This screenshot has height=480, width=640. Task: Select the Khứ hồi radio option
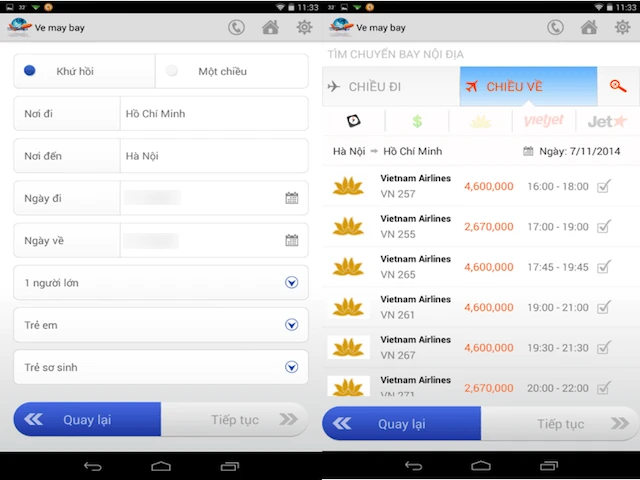(x=30, y=71)
